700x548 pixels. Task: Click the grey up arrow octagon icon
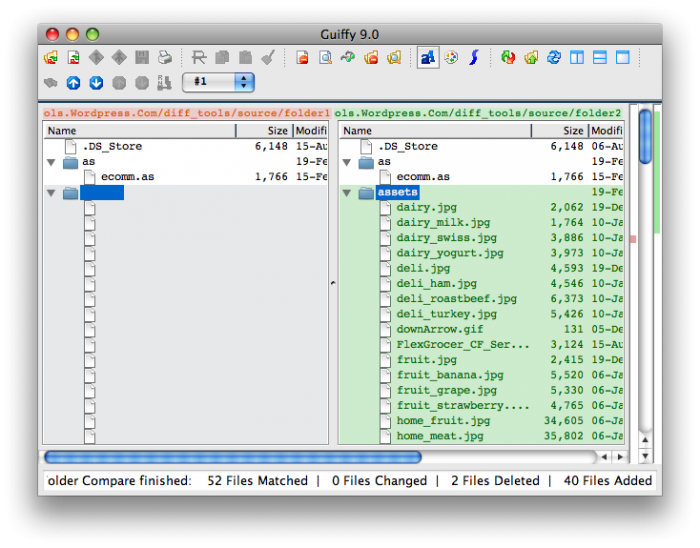pos(119,83)
